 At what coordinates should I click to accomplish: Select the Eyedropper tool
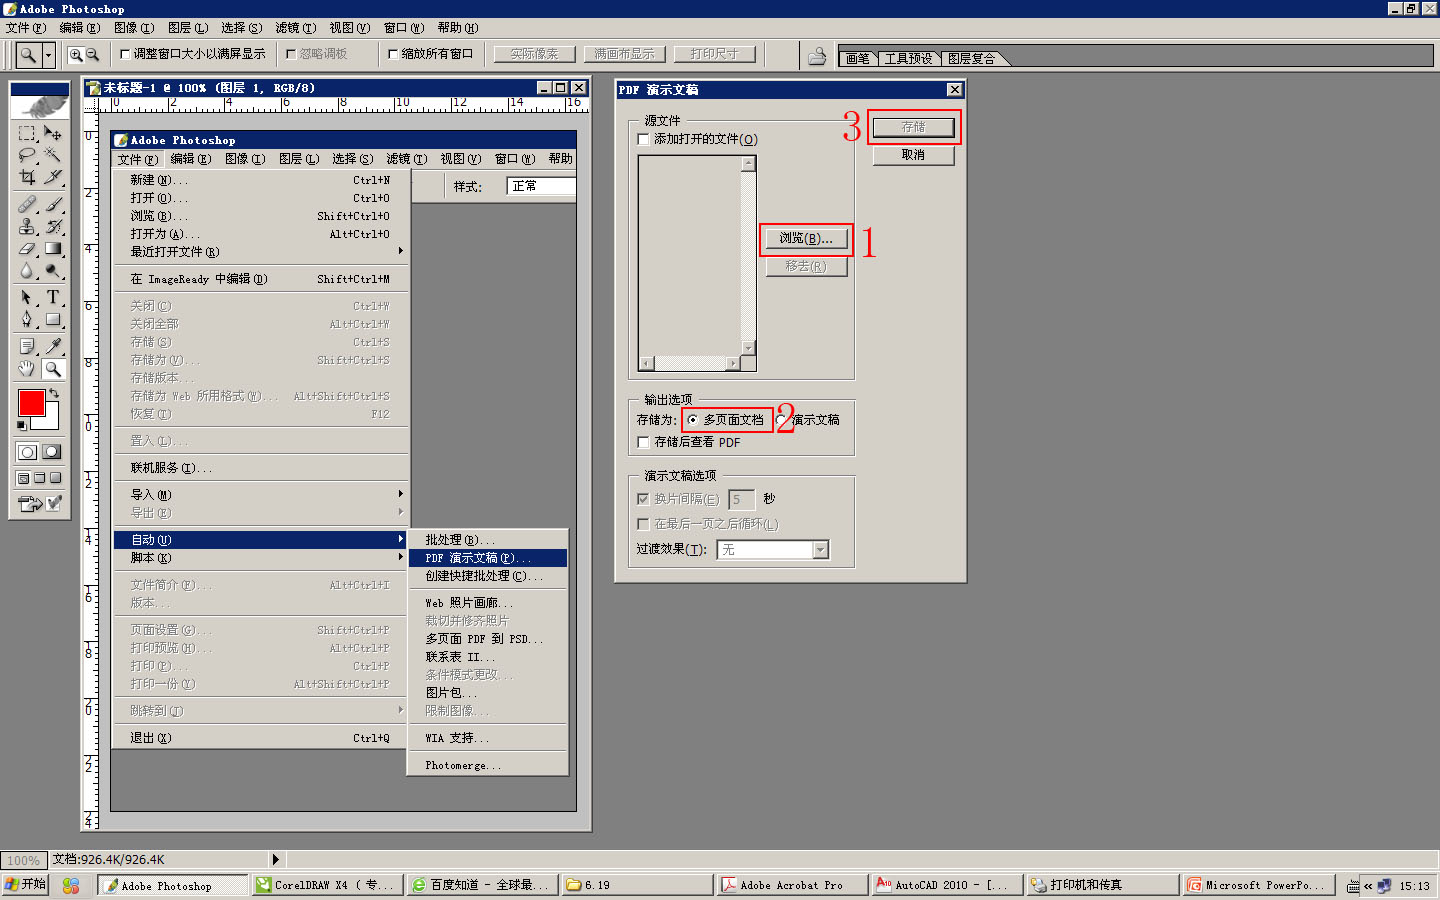click(x=53, y=346)
